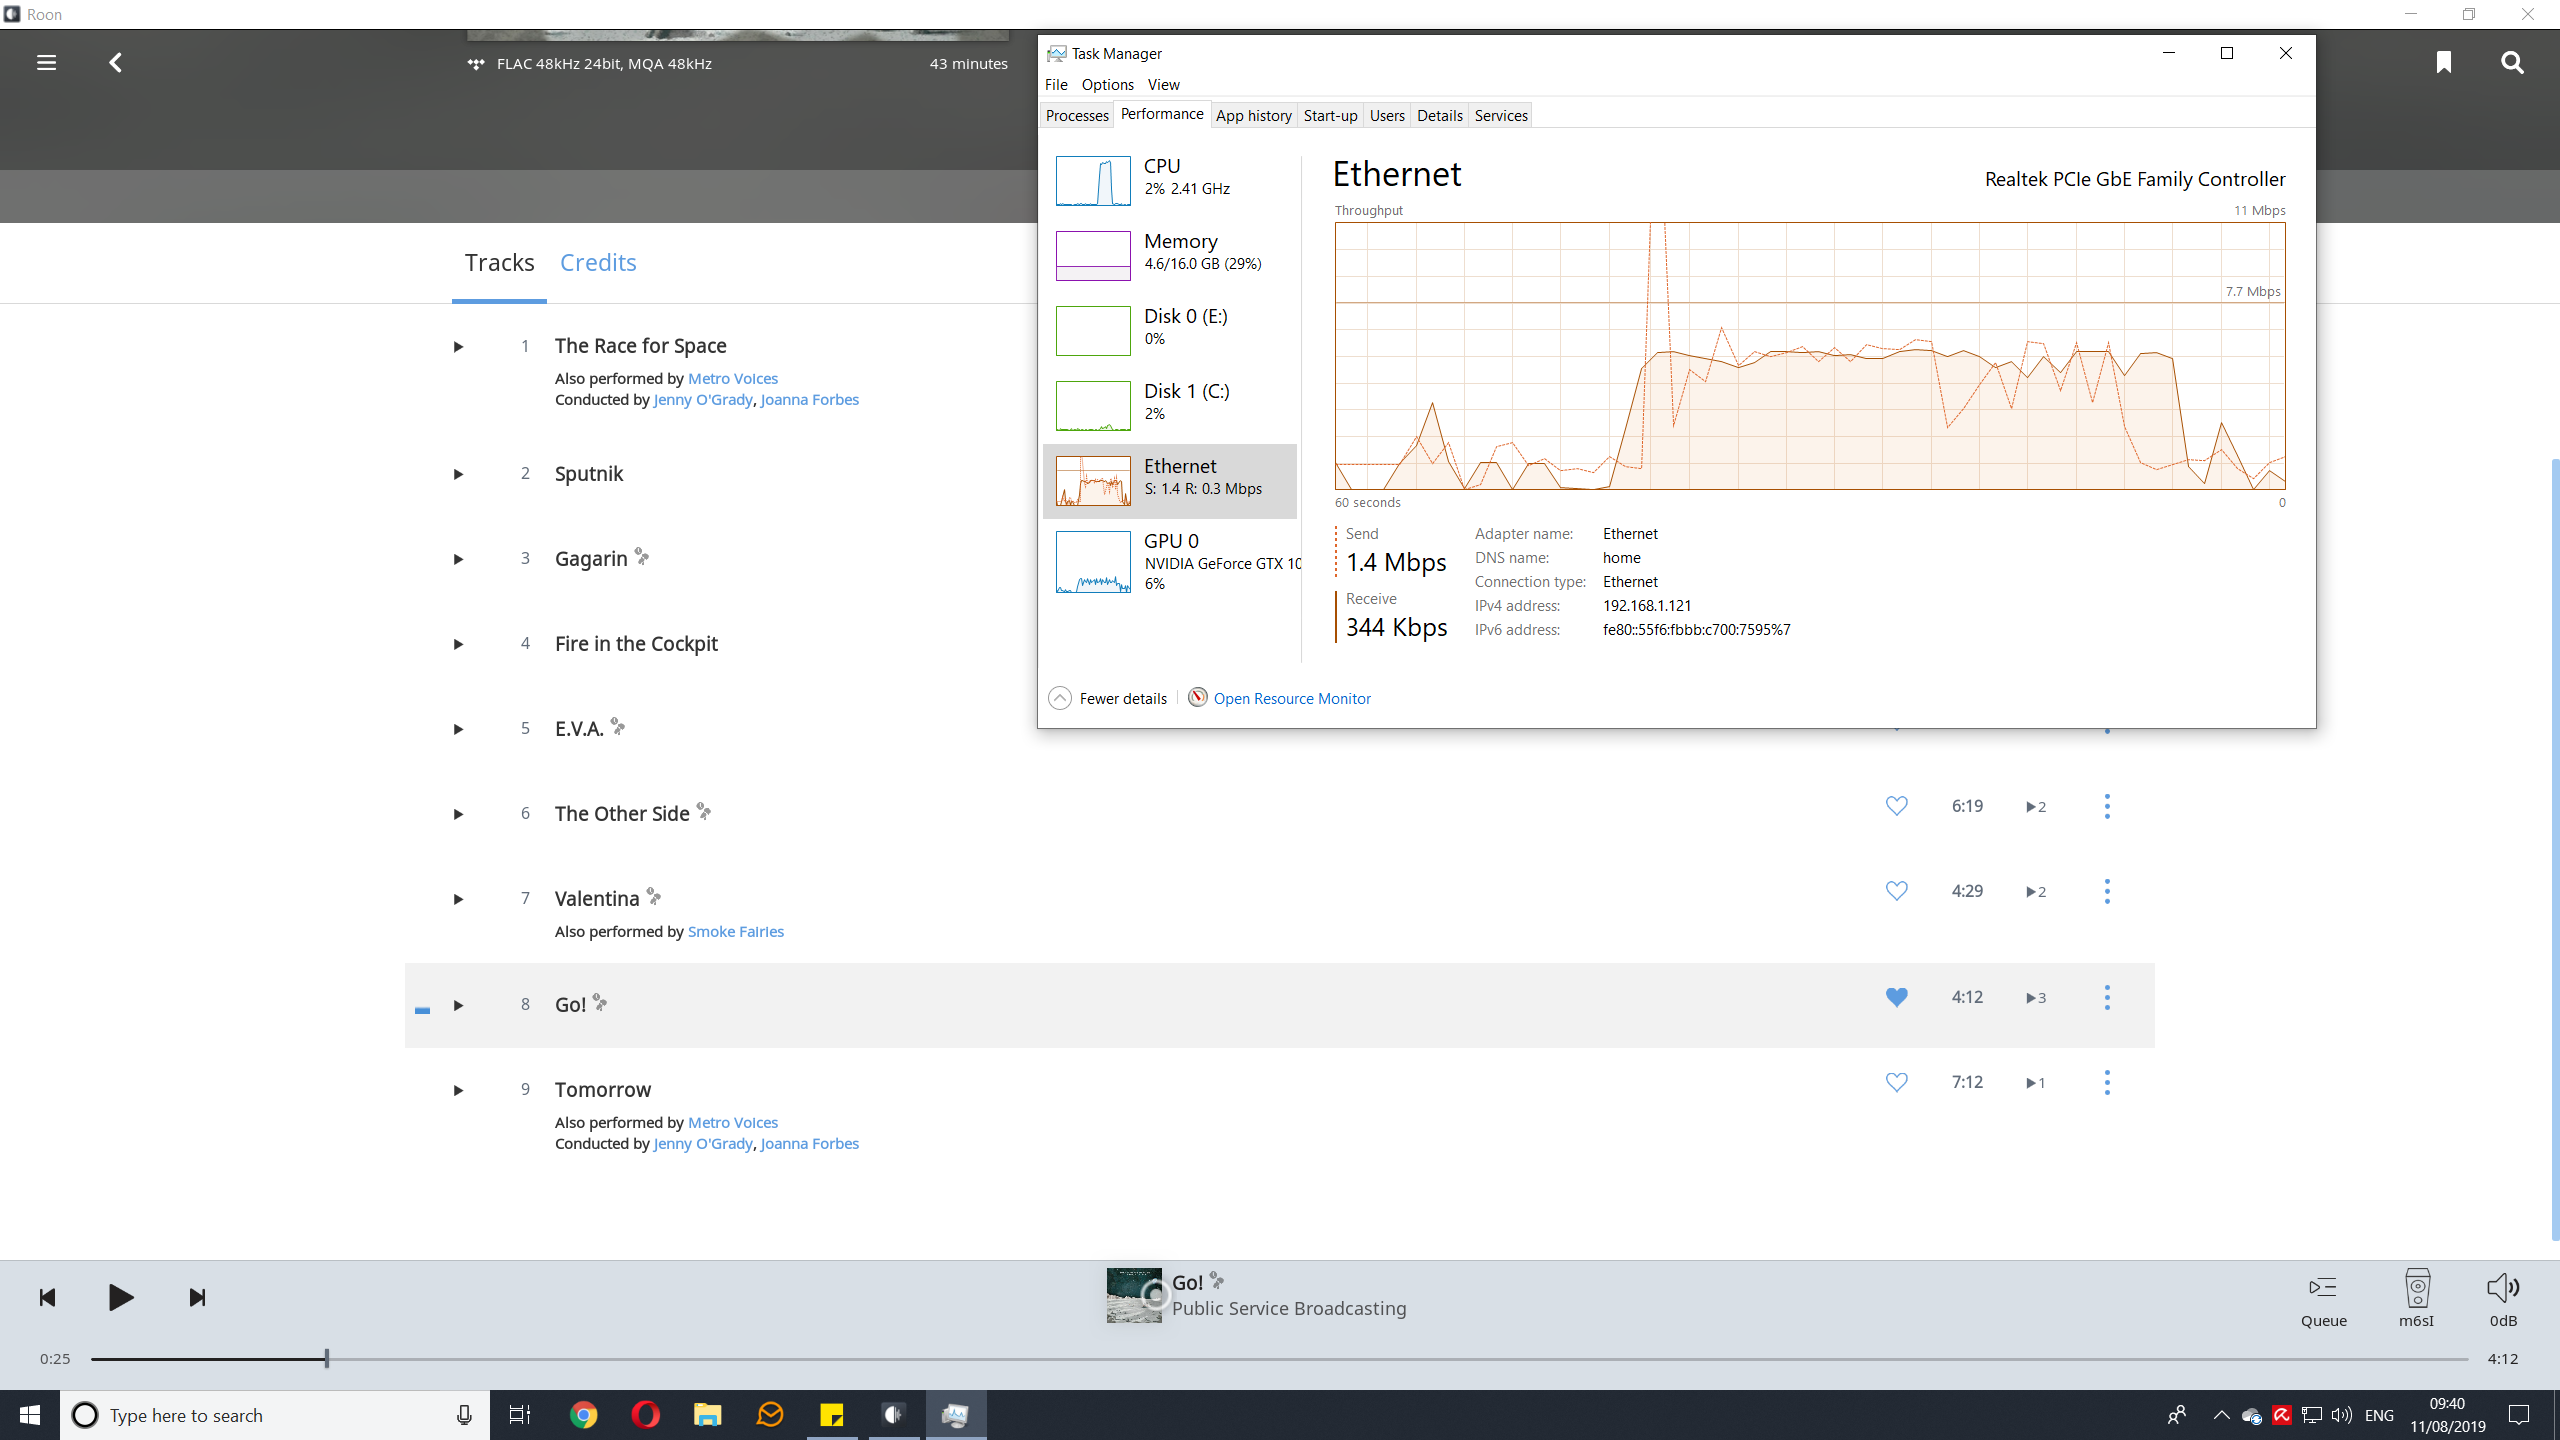Select CPU performance graph

click(1169, 180)
